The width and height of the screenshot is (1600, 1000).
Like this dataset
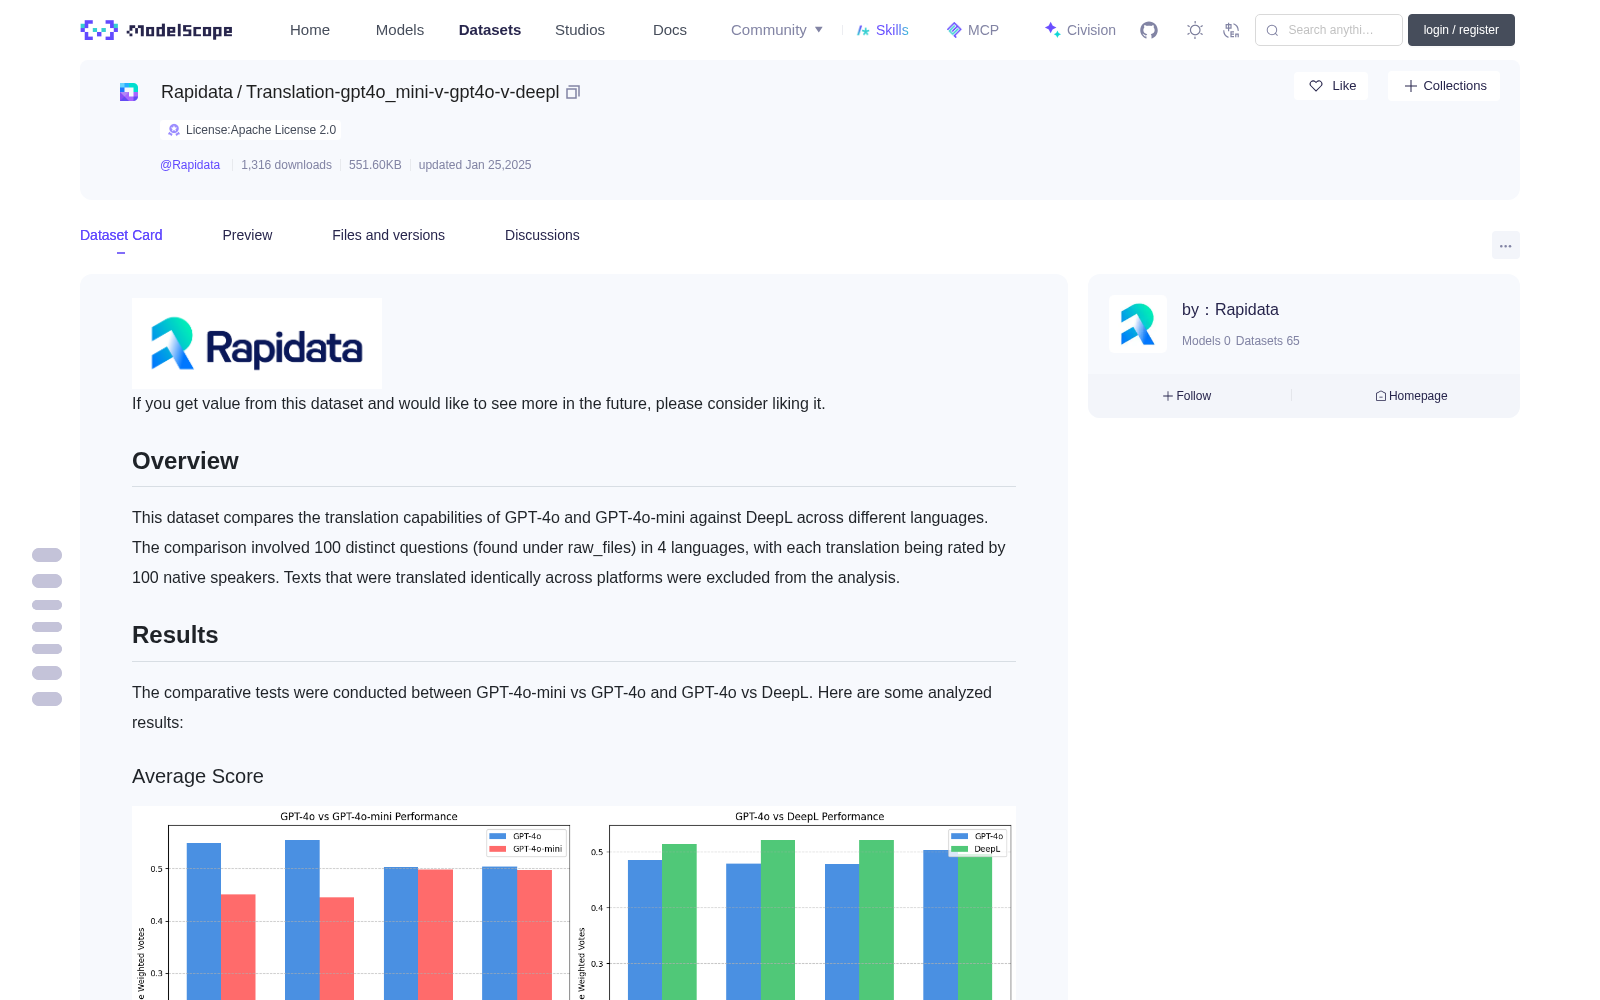pos(1332,86)
